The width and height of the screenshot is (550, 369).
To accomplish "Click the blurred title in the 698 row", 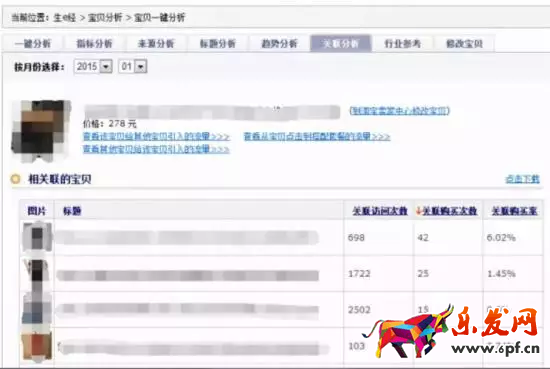I will 187,237.
